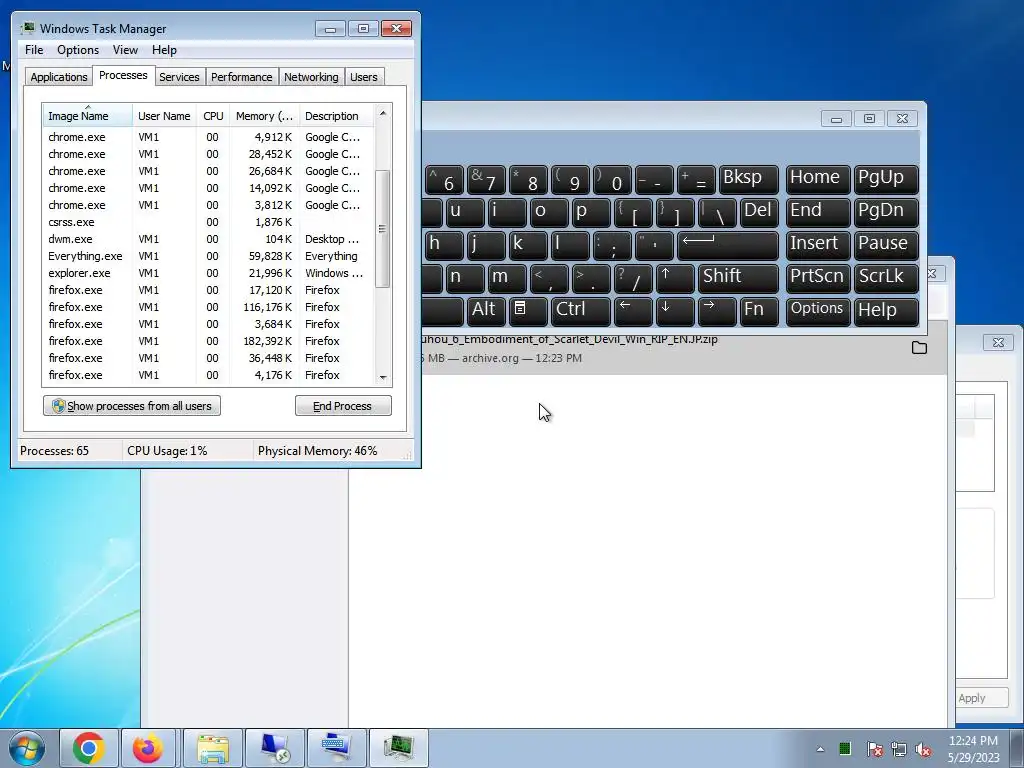Image resolution: width=1024 pixels, height=768 pixels.
Task: Switch to the Services tab
Action: (x=179, y=77)
